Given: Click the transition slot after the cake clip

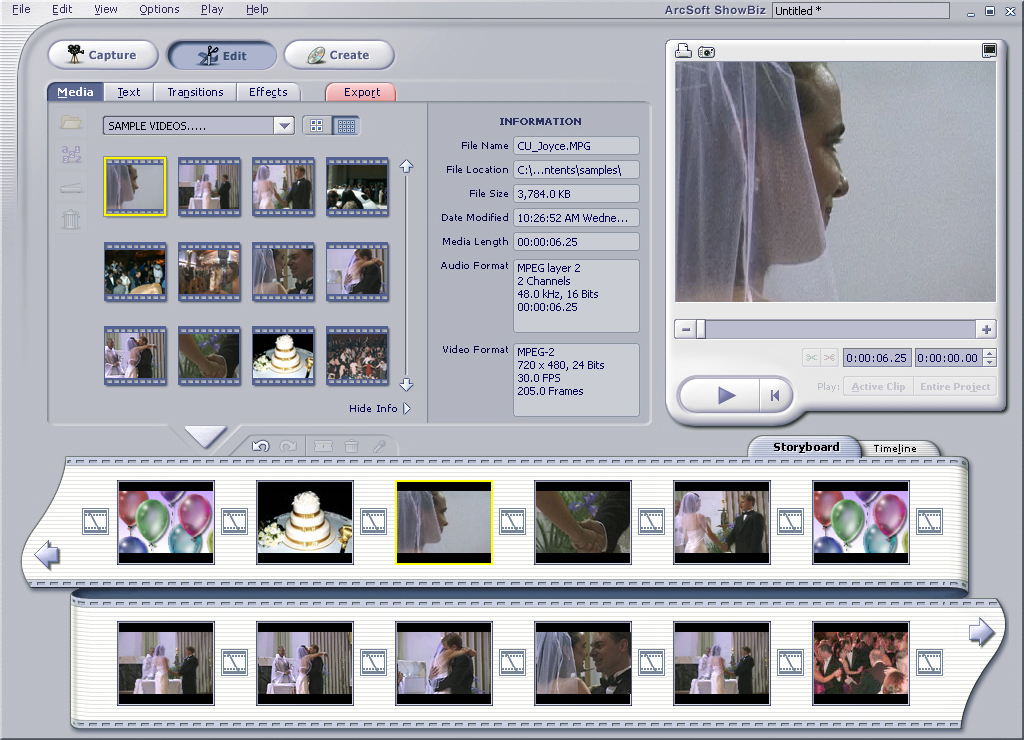Looking at the screenshot, I should [x=374, y=521].
